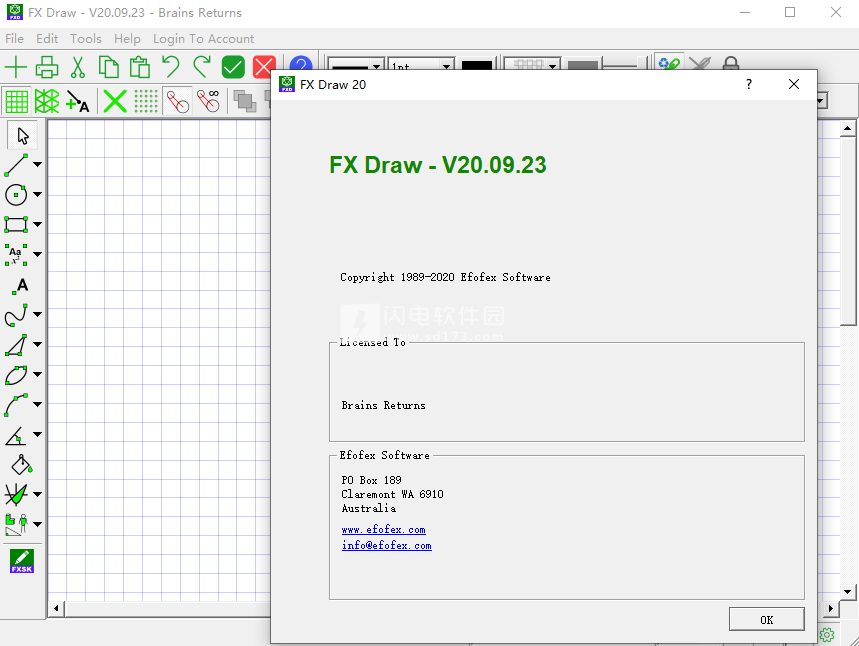The width and height of the screenshot is (859, 646).
Task: Expand the Triangle tool dropdown arrow
Action: click(37, 344)
